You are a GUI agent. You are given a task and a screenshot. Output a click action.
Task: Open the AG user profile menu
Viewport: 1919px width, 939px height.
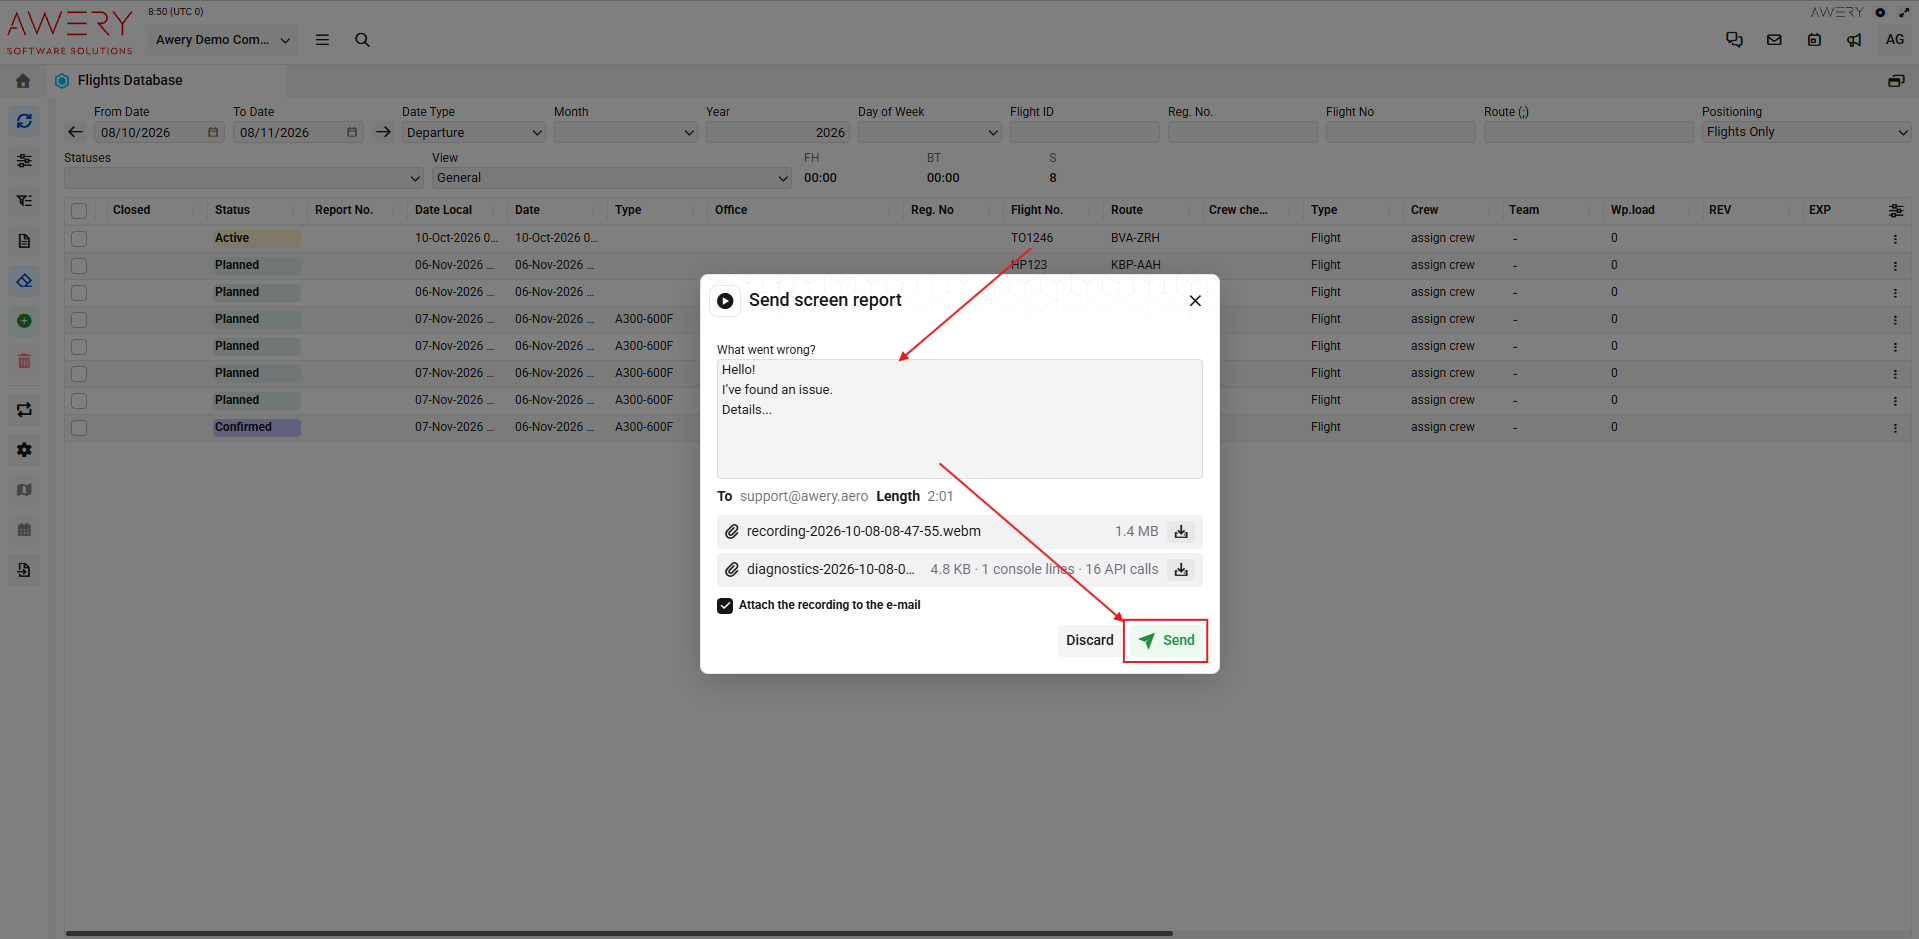pos(1894,40)
